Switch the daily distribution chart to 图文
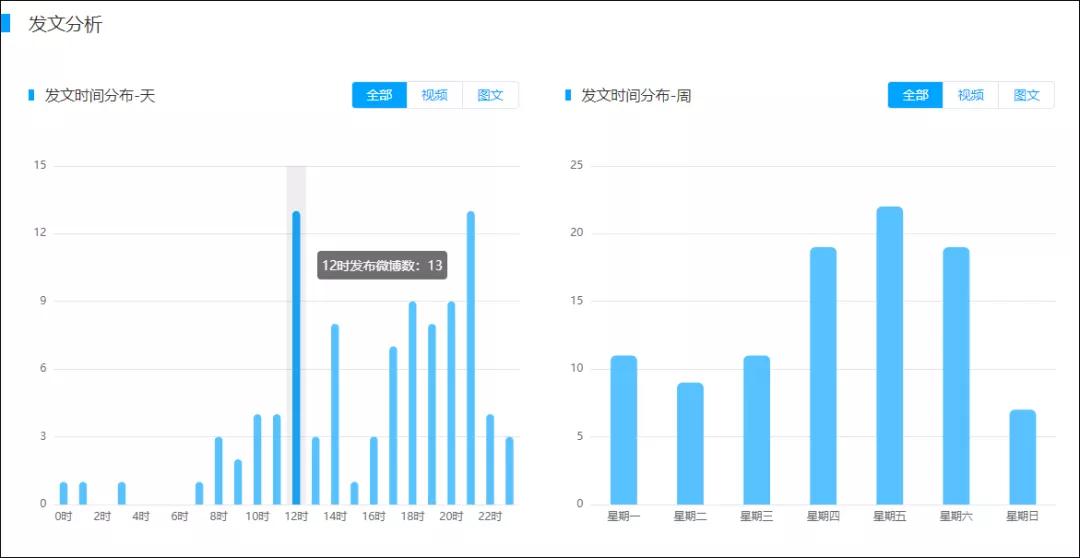 490,95
